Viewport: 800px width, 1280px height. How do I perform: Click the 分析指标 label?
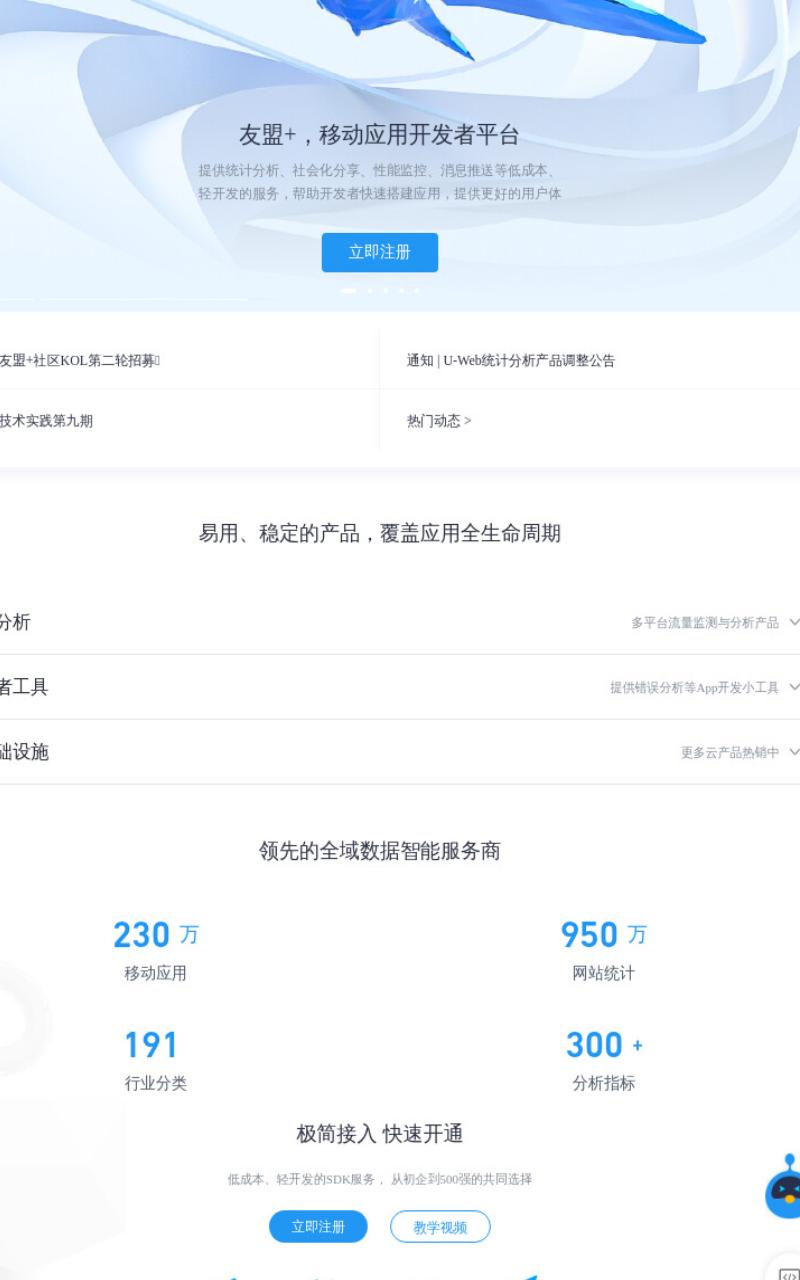pos(603,1083)
